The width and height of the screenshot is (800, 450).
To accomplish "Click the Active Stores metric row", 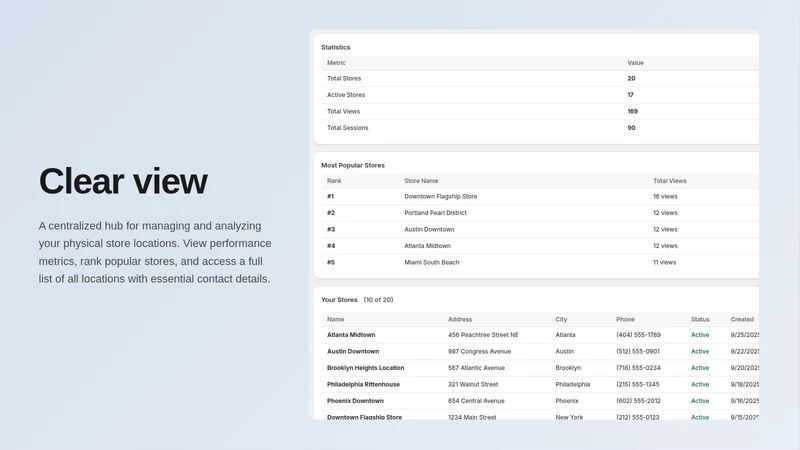I will tap(540, 95).
